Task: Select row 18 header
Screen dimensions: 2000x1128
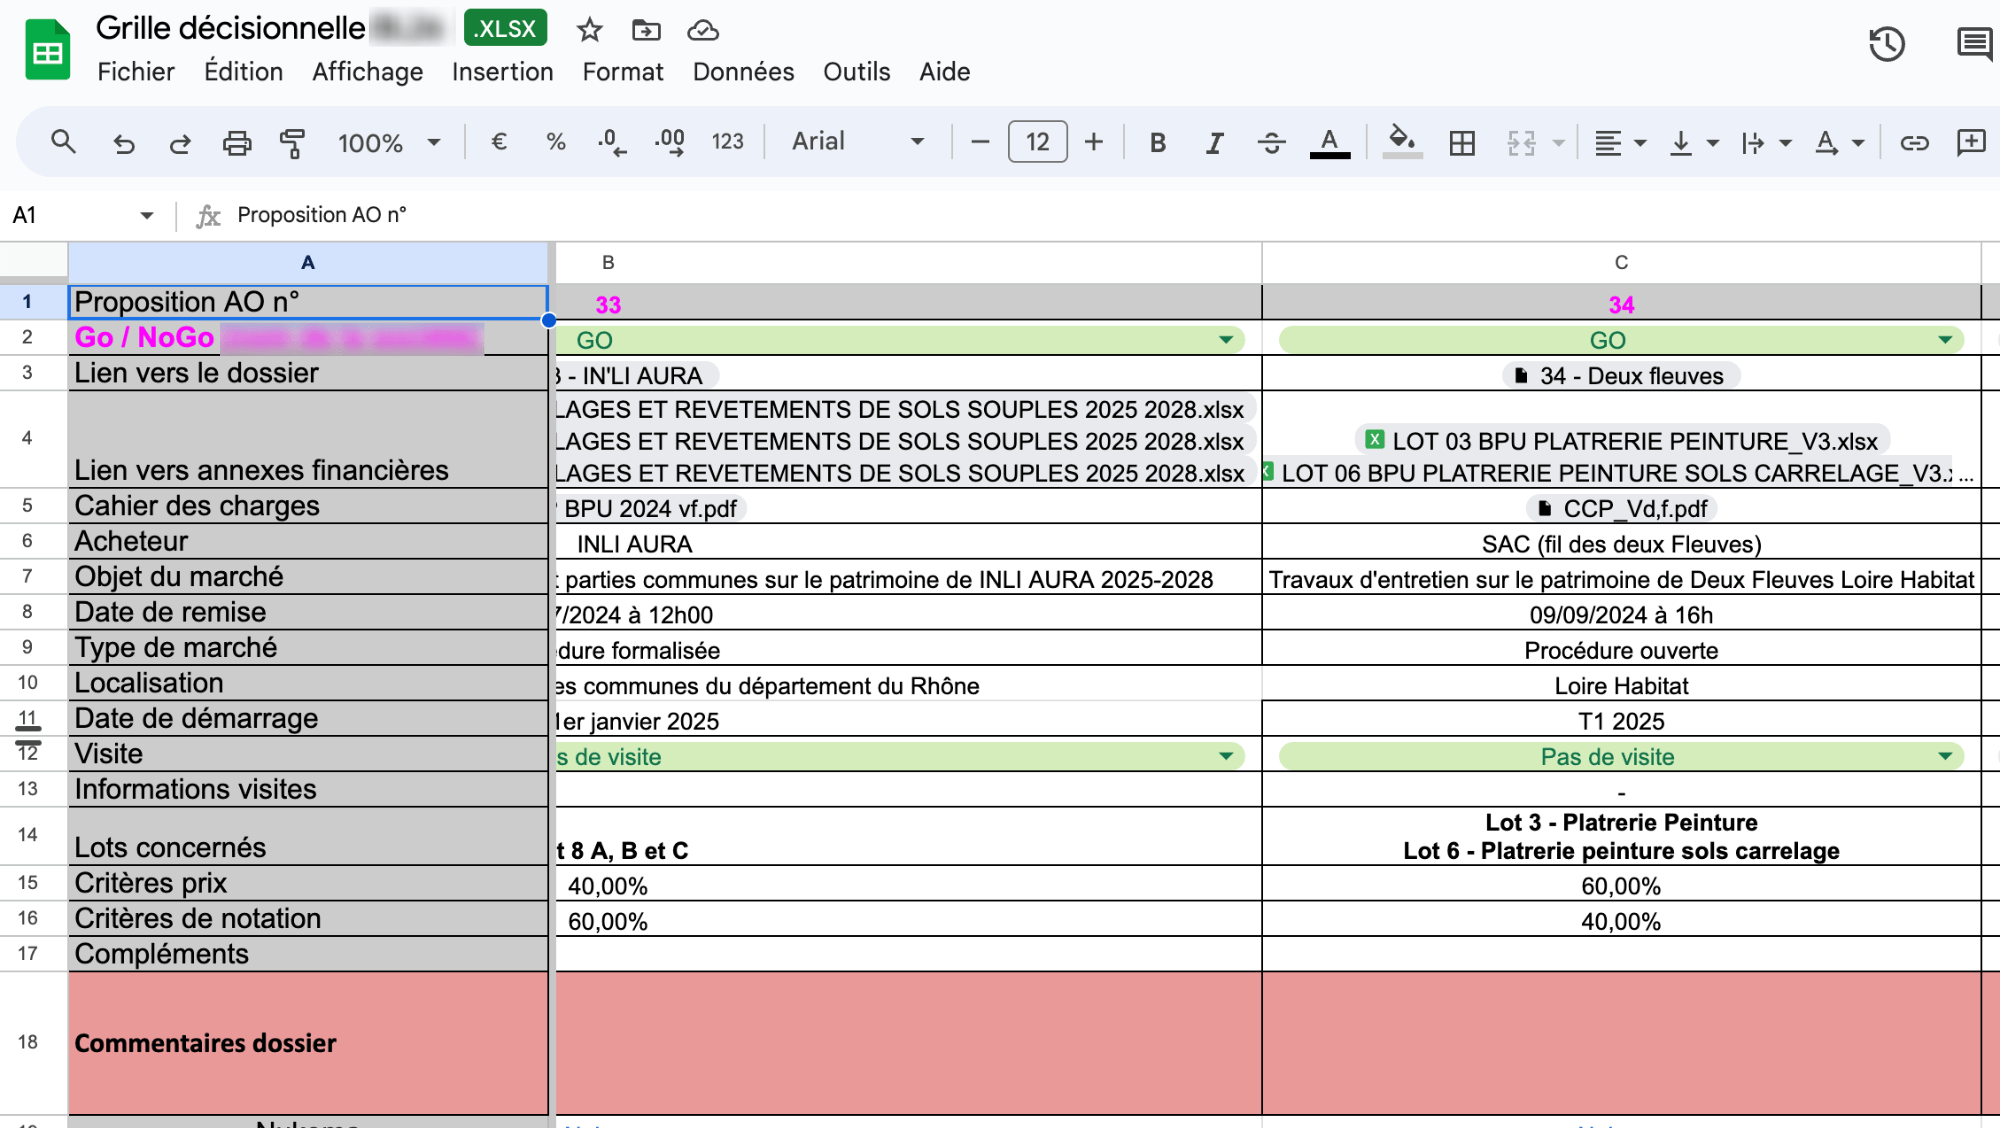Action: [x=28, y=1042]
